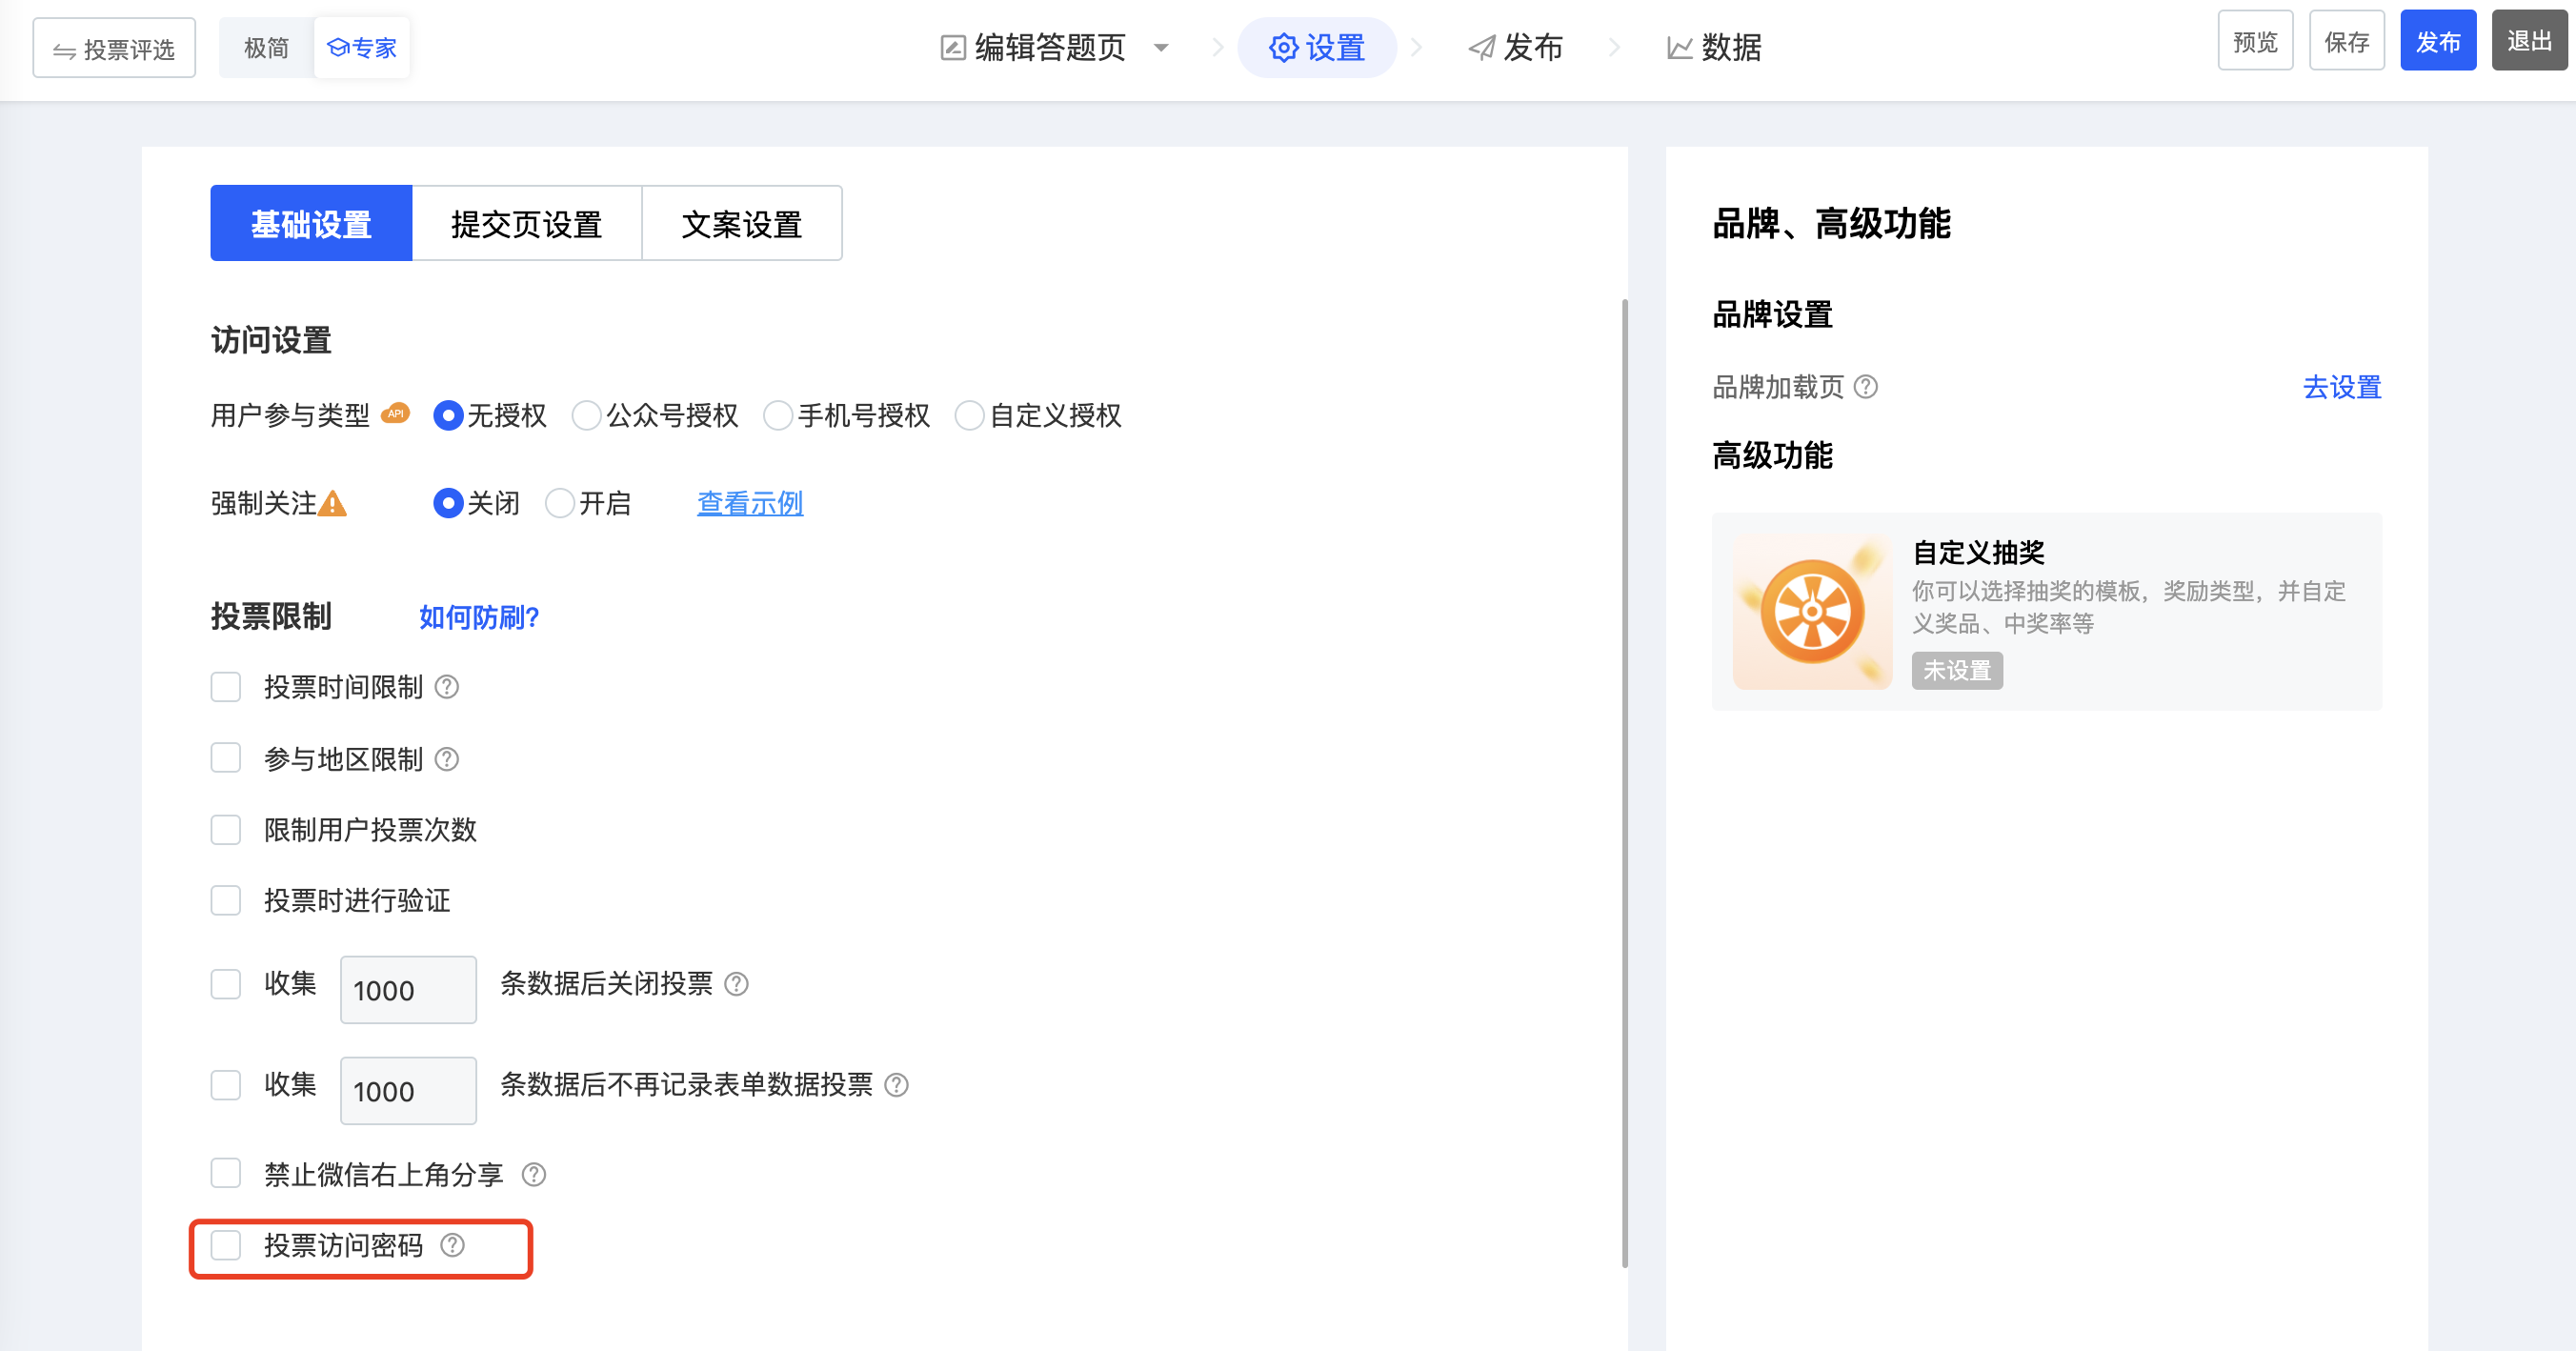Click 预览 button
The height and width of the screenshot is (1351, 2576).
tap(2255, 41)
